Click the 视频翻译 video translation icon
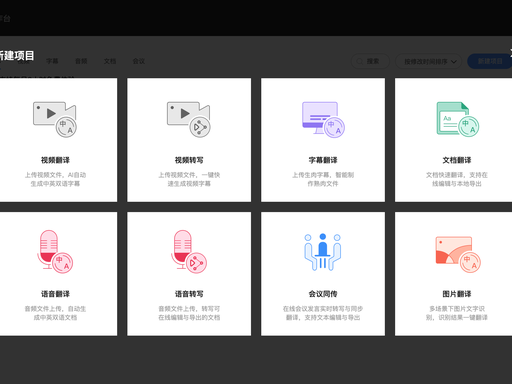This screenshot has width=512, height=384. tap(55, 119)
